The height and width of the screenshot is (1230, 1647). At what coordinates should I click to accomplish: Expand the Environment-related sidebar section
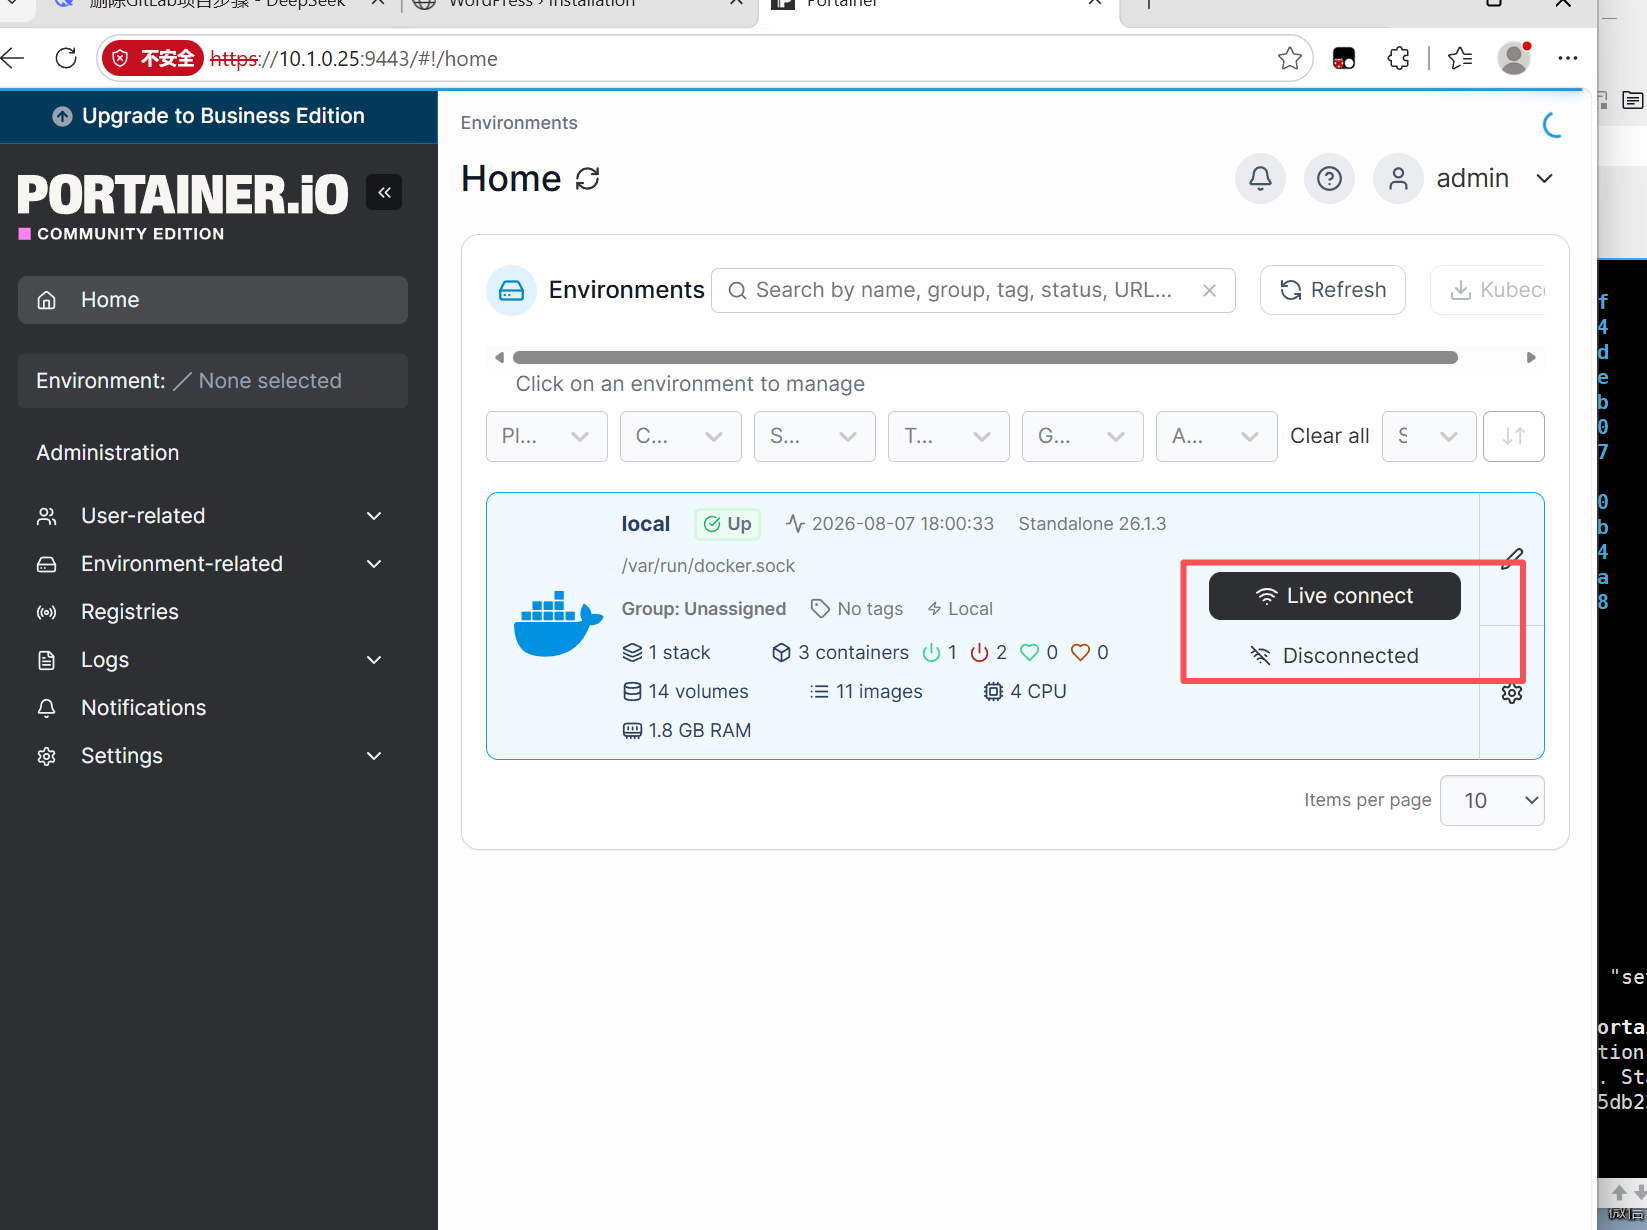pos(212,564)
